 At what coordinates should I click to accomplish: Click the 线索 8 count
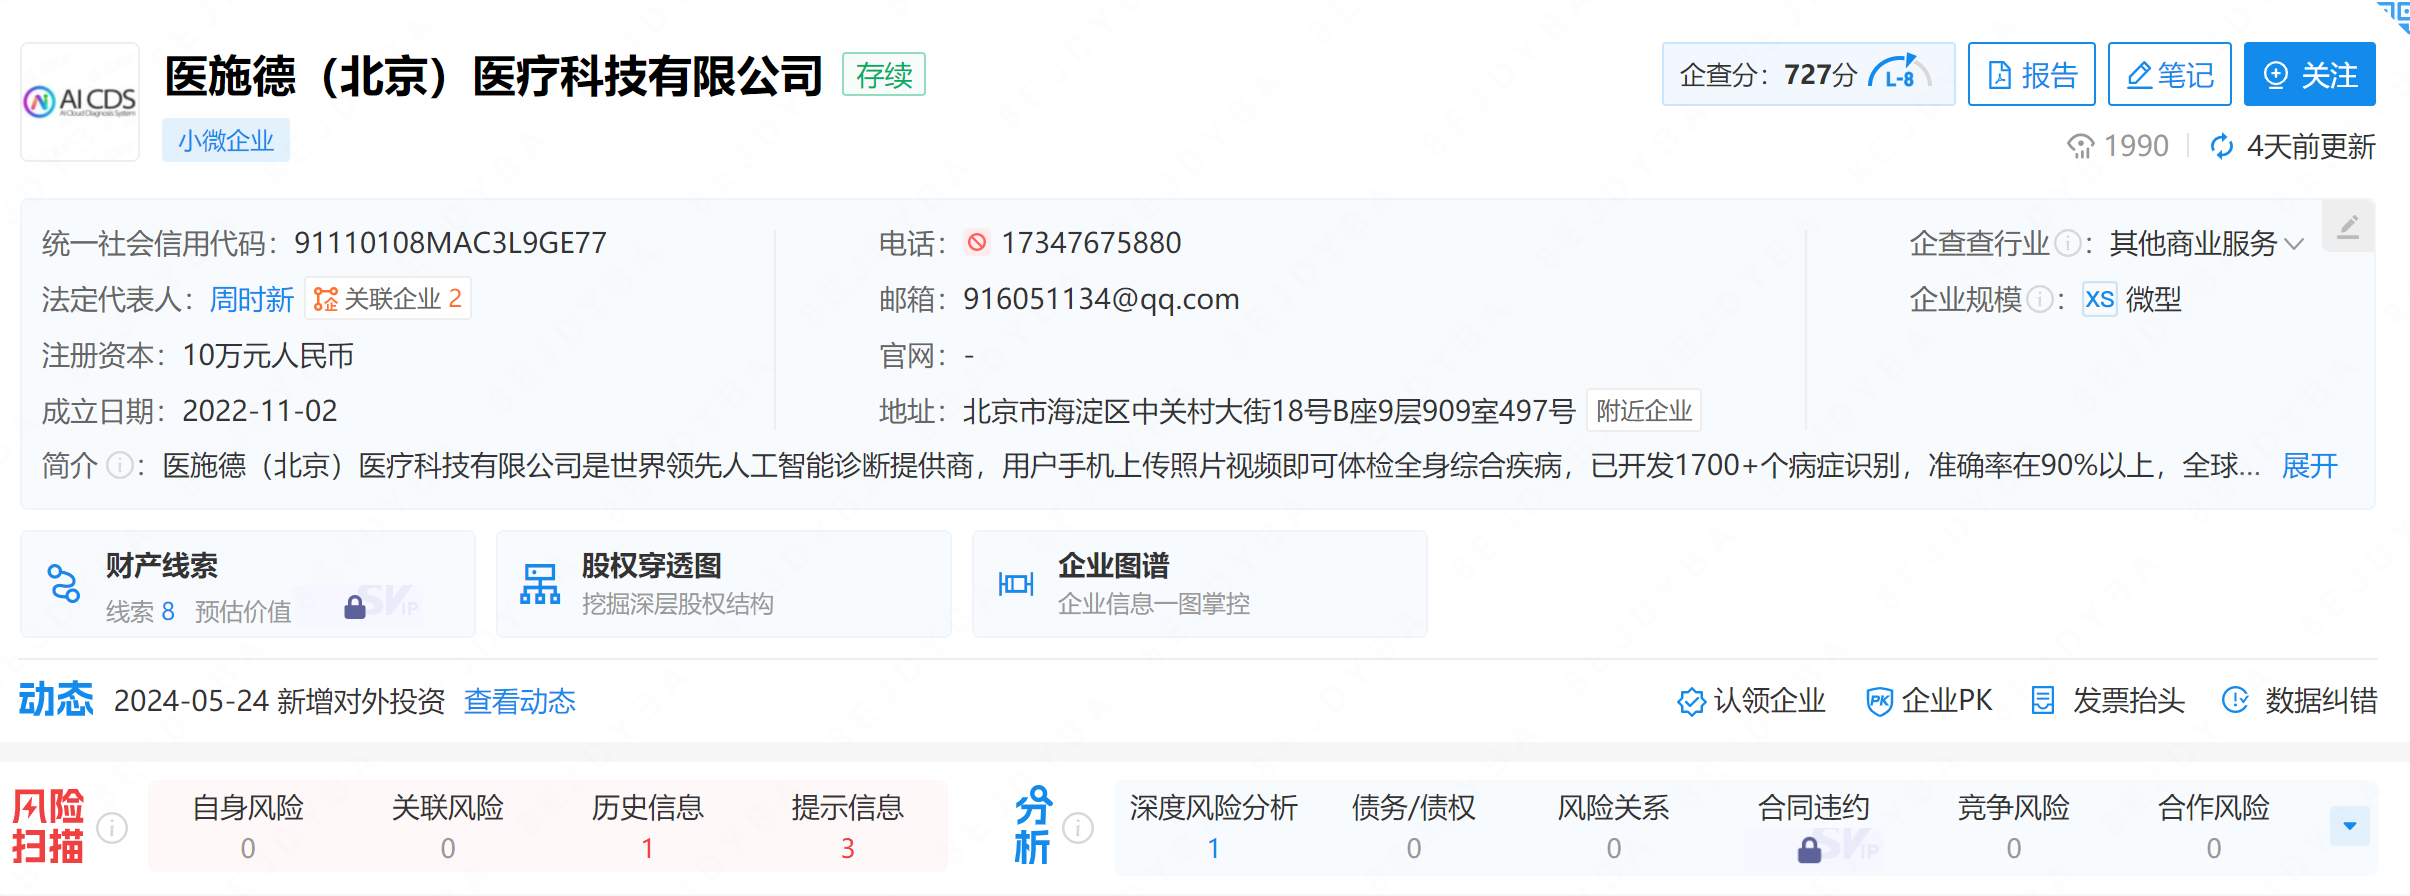[x=141, y=611]
